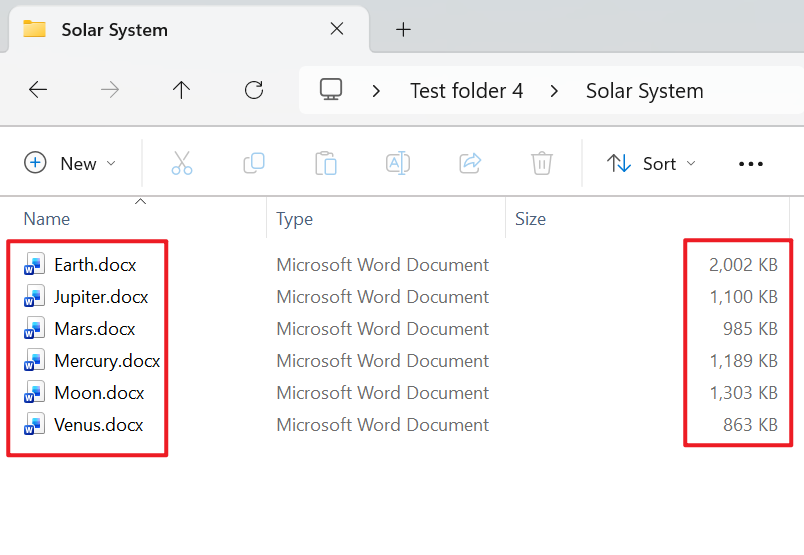
Task: Open the See more ellipsis menu
Action: click(x=750, y=164)
